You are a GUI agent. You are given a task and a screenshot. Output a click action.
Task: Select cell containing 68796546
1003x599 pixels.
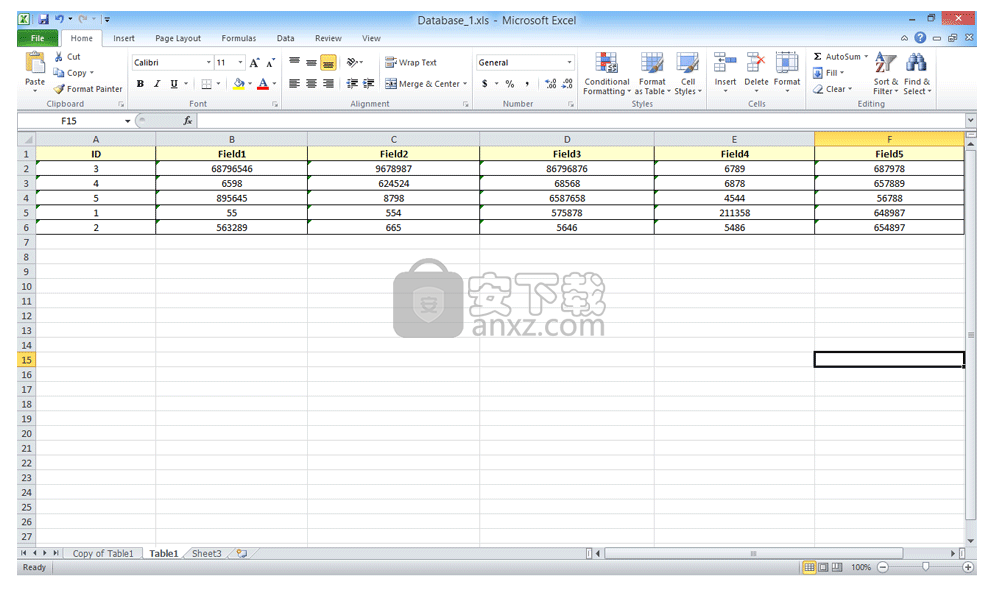[232, 169]
